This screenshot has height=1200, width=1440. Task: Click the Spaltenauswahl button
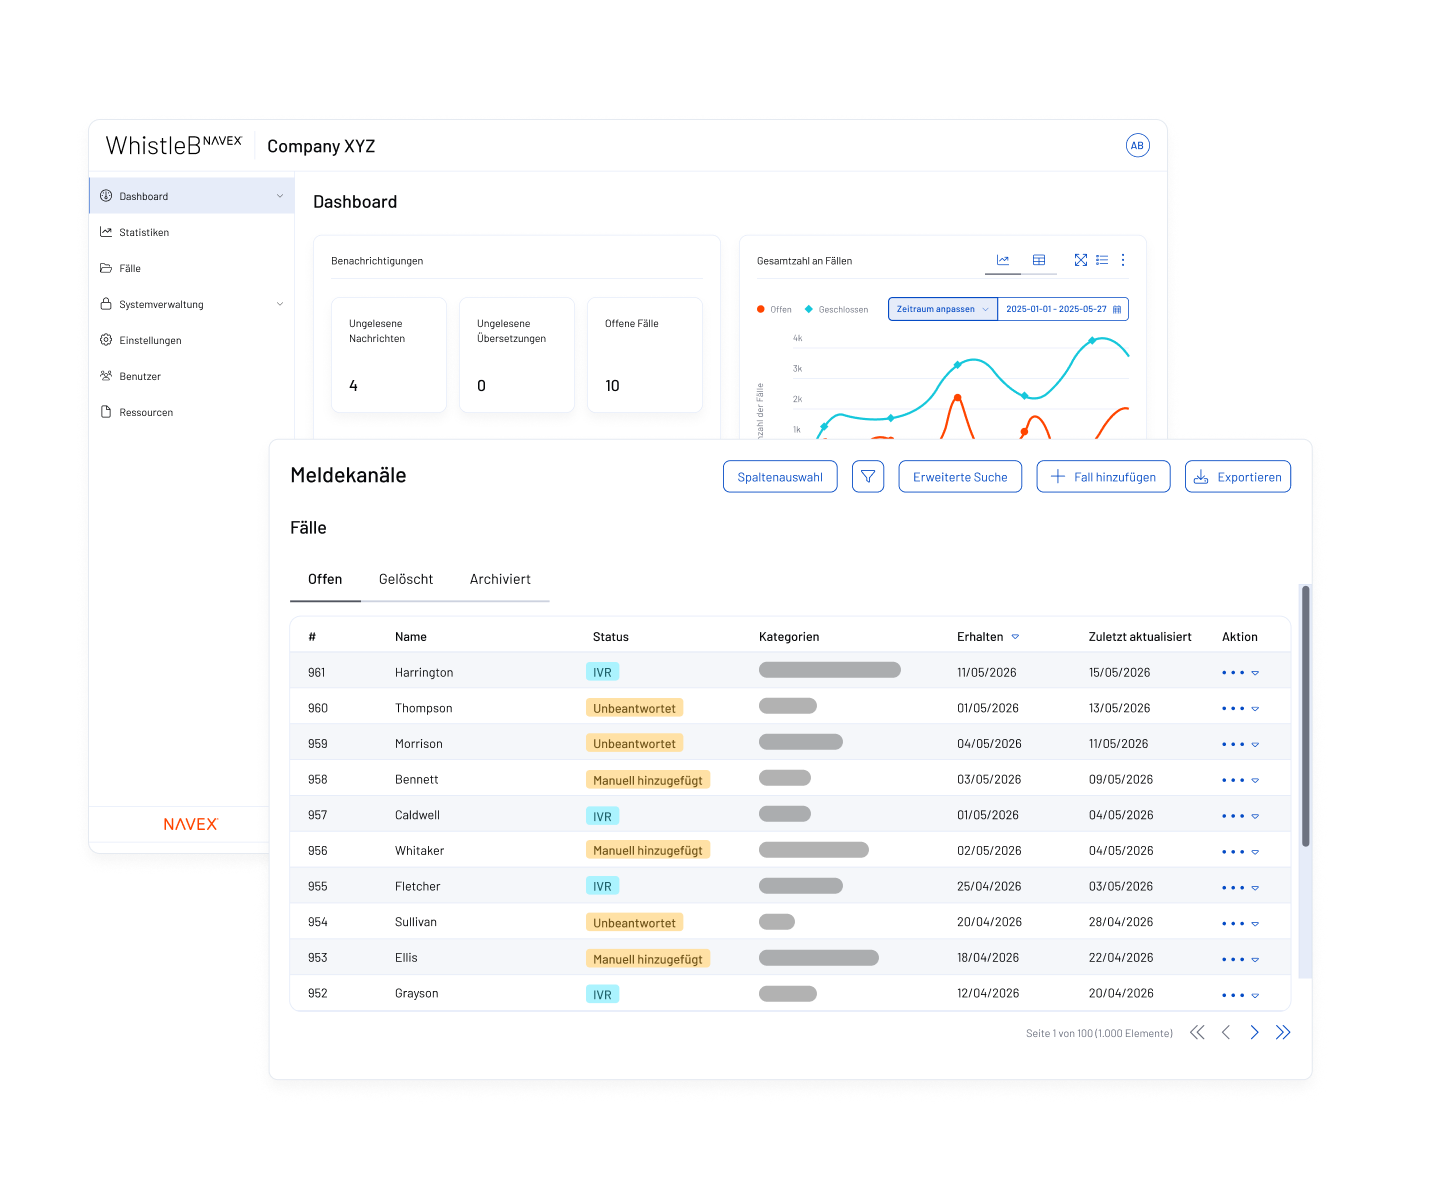780,477
